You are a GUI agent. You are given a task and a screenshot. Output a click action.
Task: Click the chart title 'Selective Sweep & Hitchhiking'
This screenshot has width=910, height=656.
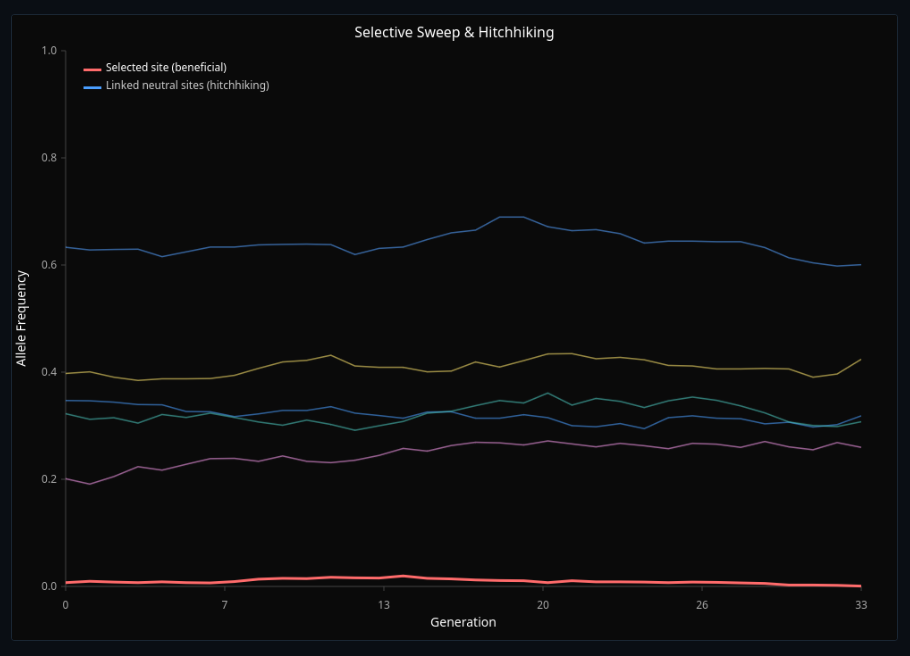tap(455, 32)
